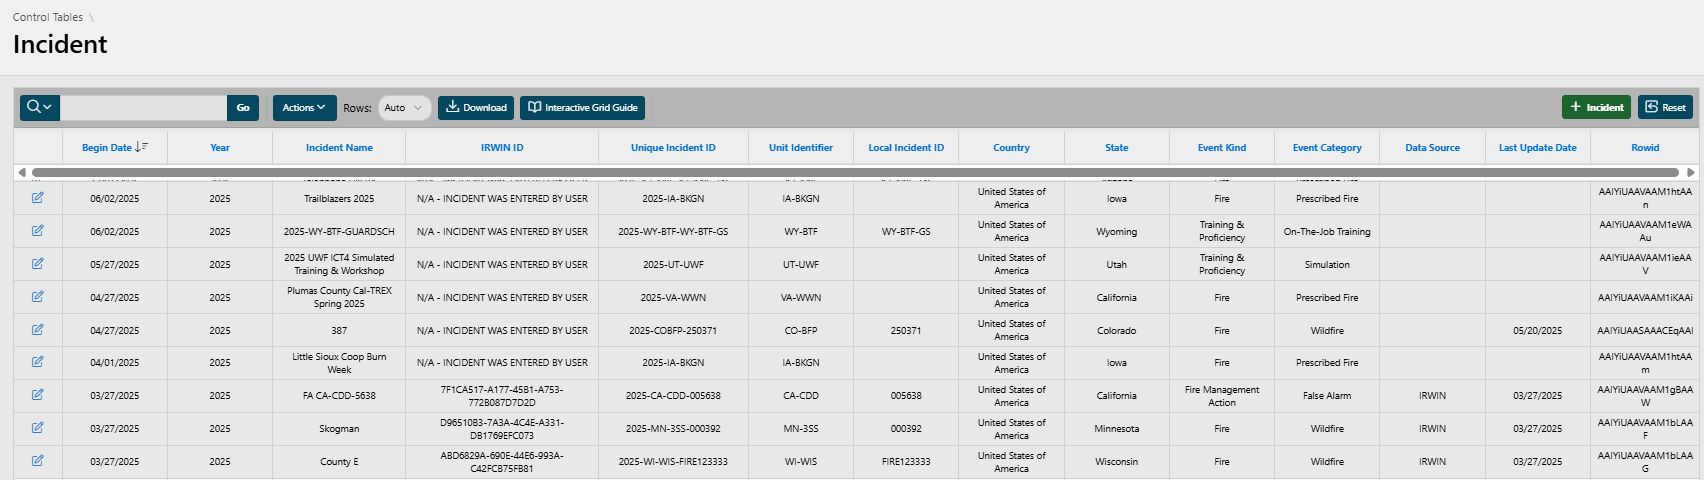Click the Data Source column header
Screen dimensions: 1704x480
point(1432,147)
